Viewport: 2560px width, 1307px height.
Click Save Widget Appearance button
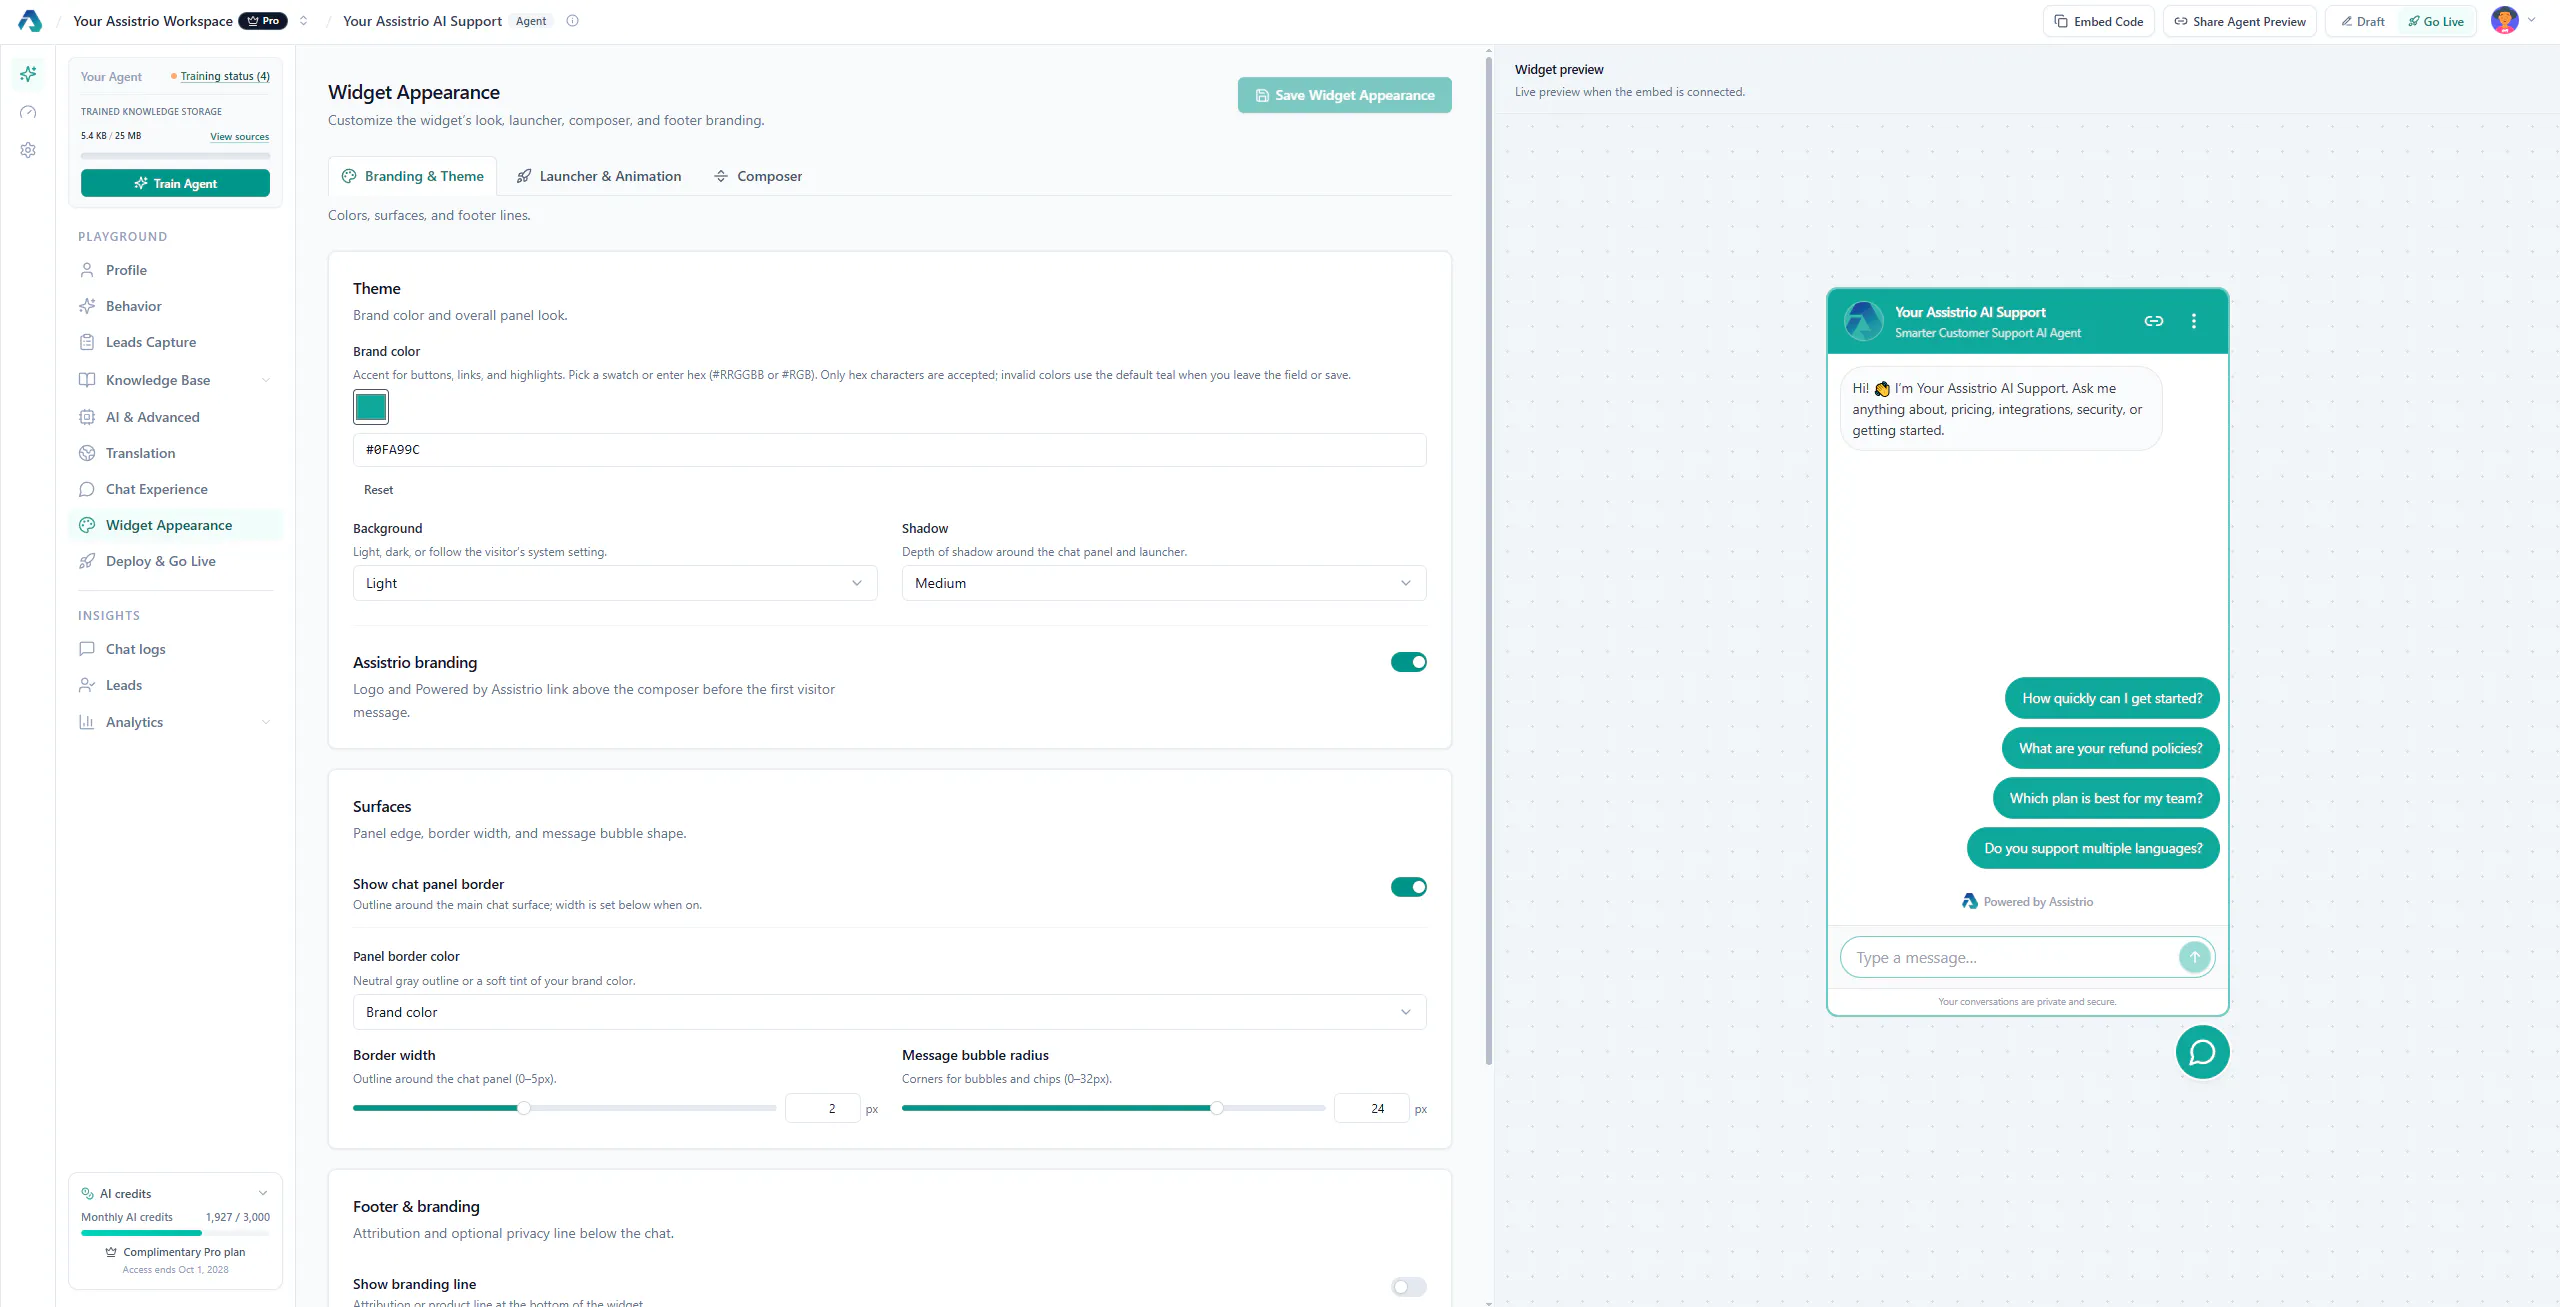1344,95
